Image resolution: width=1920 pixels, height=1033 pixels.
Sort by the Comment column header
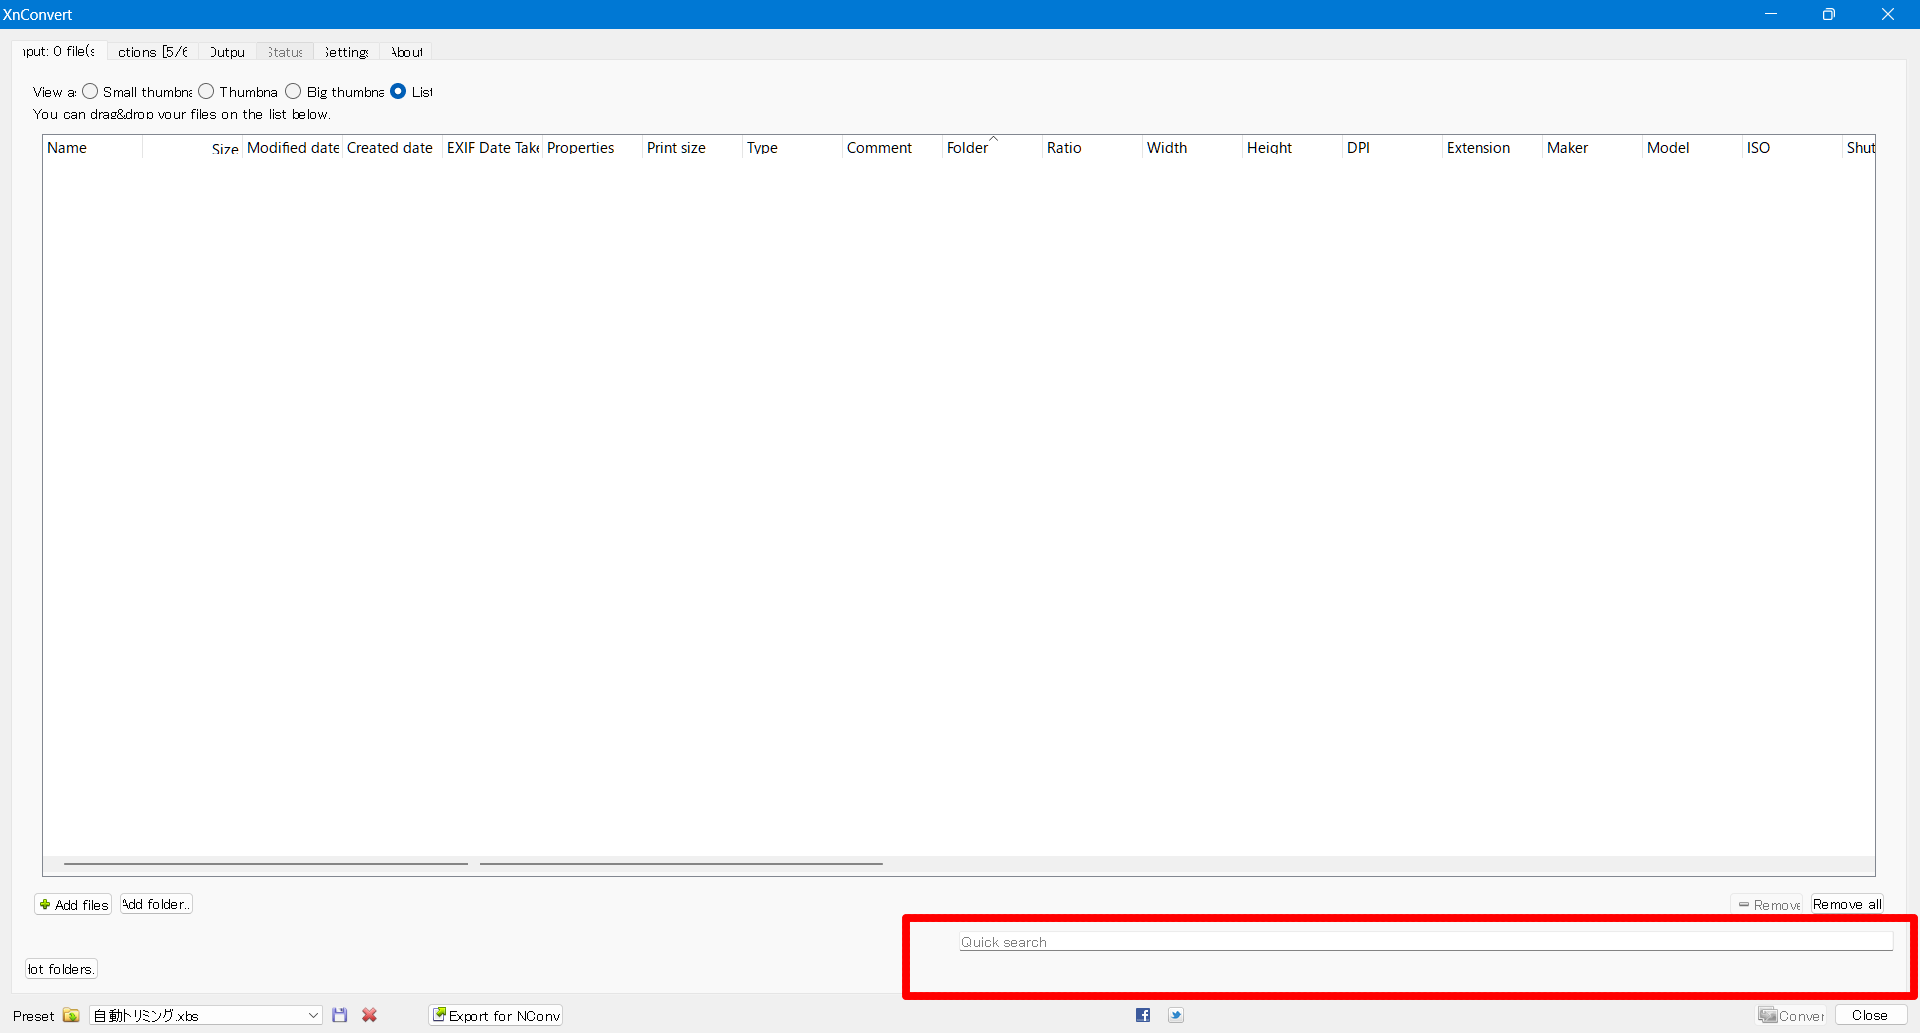(x=893, y=148)
